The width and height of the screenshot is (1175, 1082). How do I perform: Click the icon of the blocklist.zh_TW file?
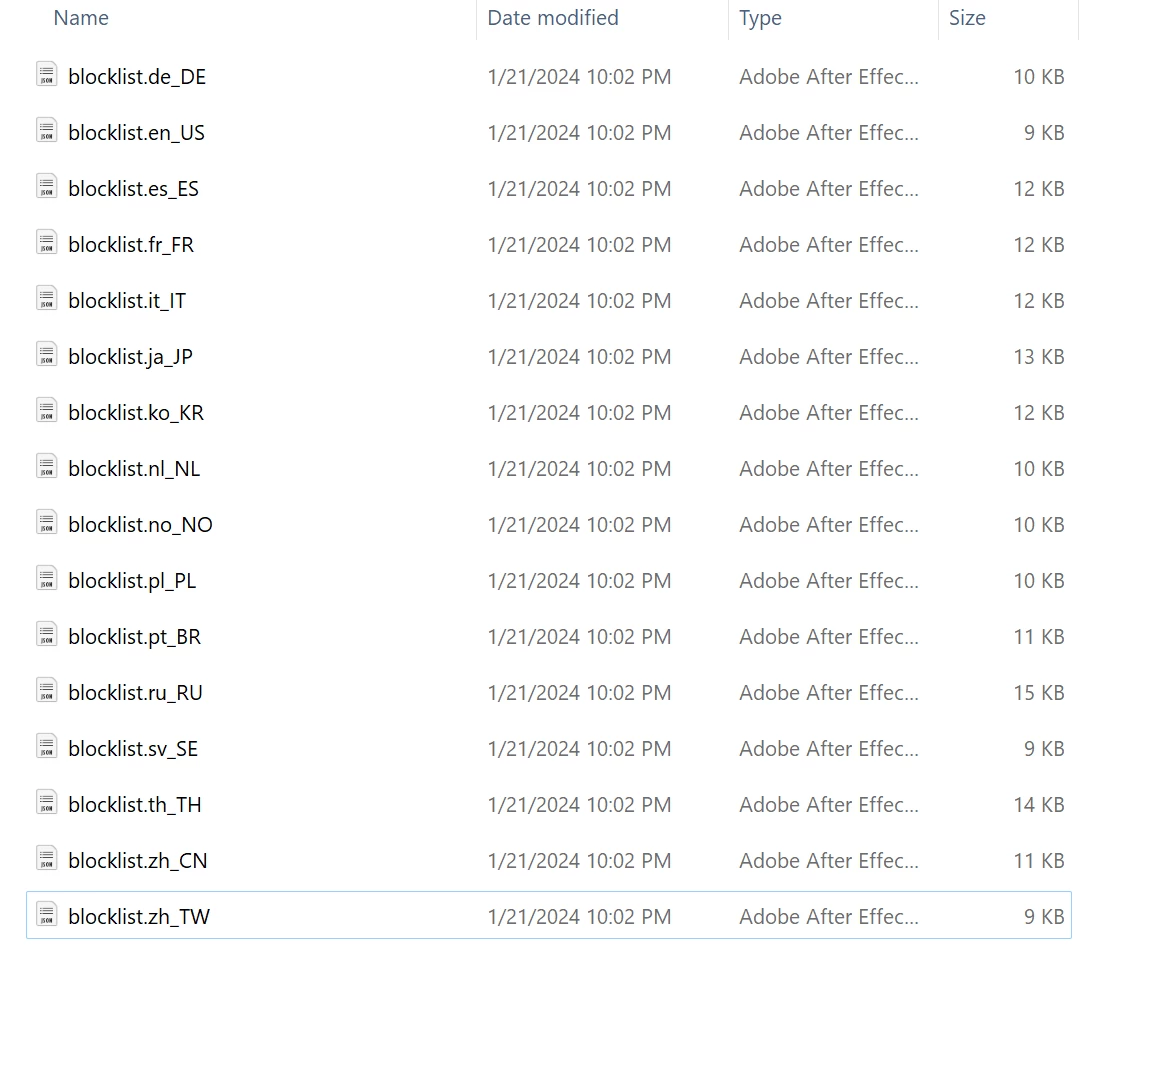tap(46, 915)
